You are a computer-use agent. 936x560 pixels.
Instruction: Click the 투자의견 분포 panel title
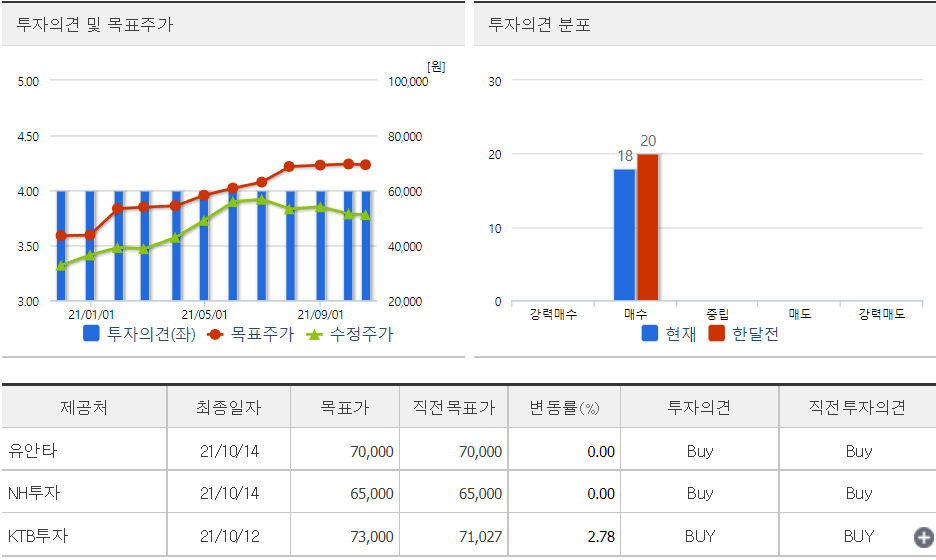tap(539, 25)
